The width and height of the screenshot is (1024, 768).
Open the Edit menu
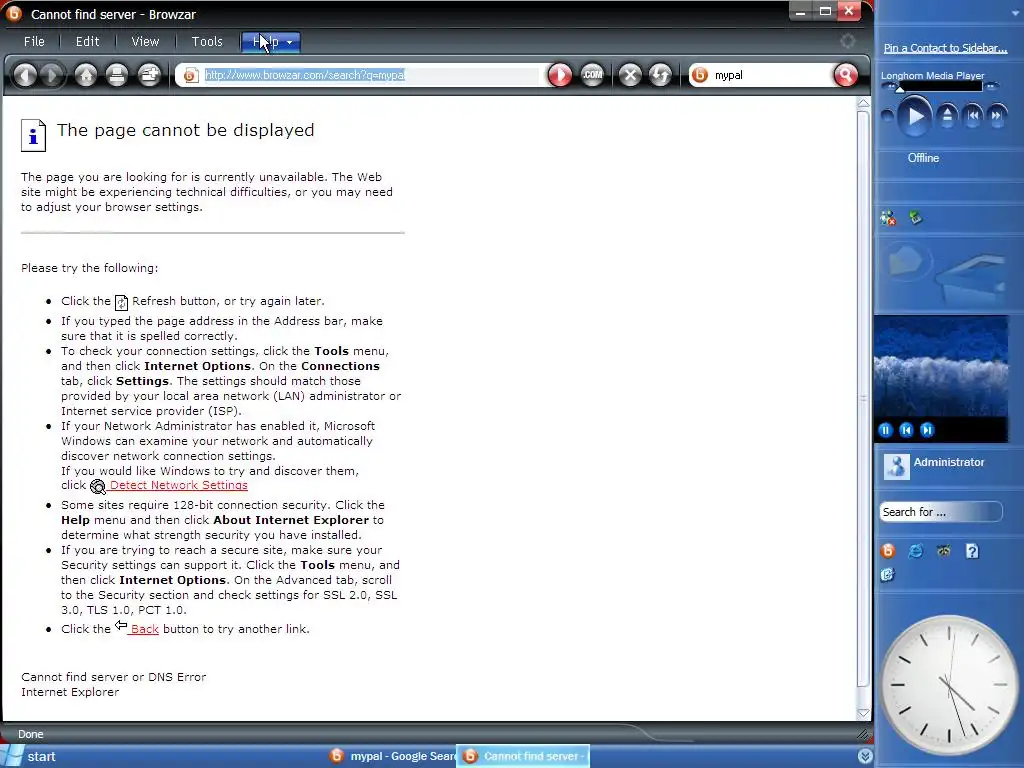(x=88, y=42)
